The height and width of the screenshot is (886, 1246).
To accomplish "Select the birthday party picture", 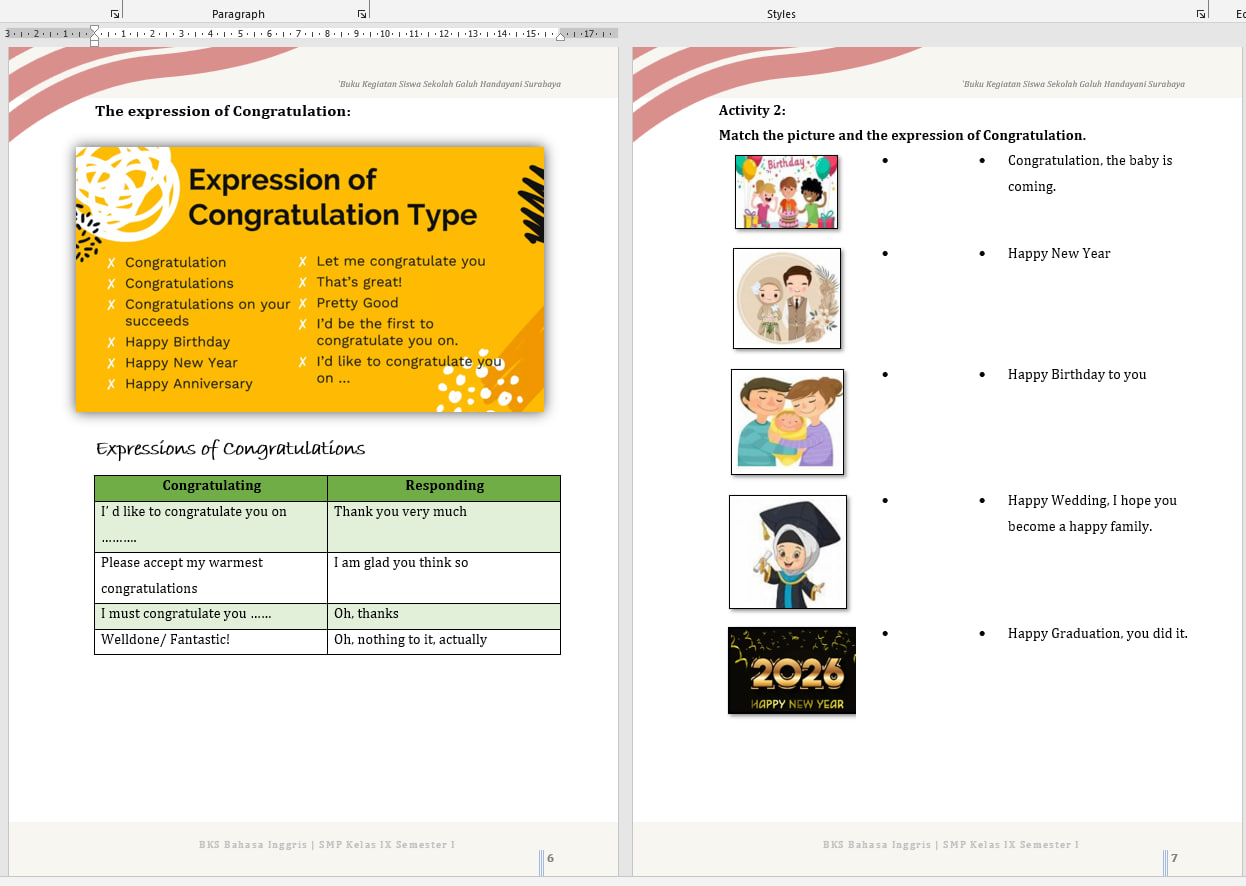I will [x=786, y=192].
